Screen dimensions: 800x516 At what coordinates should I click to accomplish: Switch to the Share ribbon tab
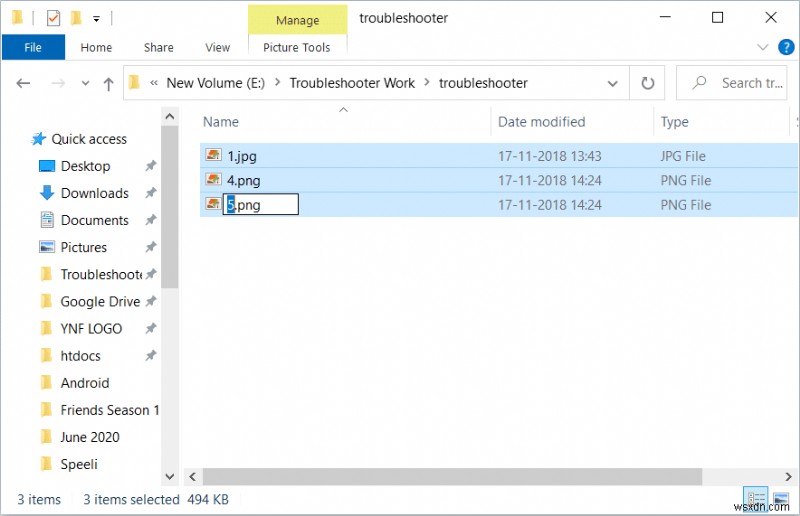pyautogui.click(x=158, y=47)
